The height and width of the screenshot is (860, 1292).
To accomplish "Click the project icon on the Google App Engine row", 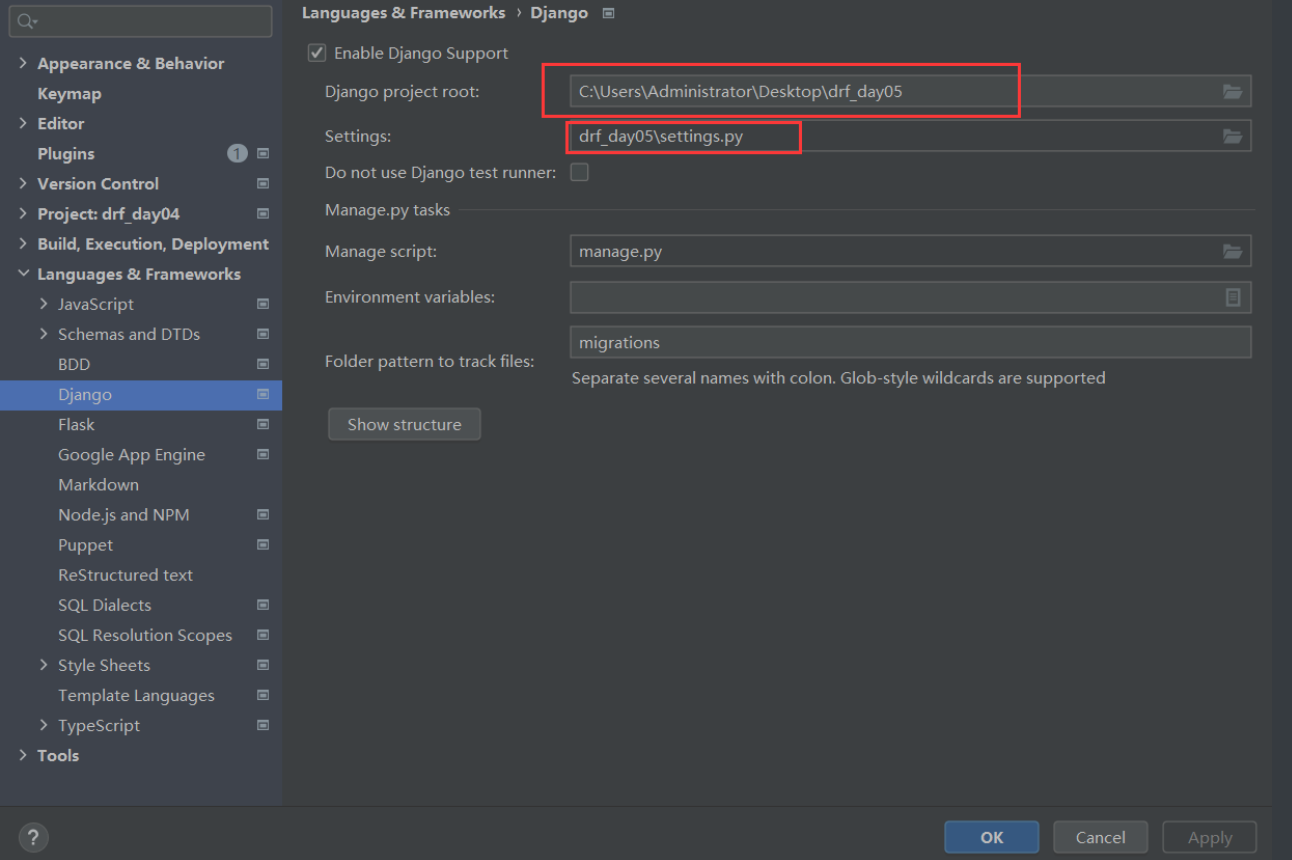I will pos(263,455).
